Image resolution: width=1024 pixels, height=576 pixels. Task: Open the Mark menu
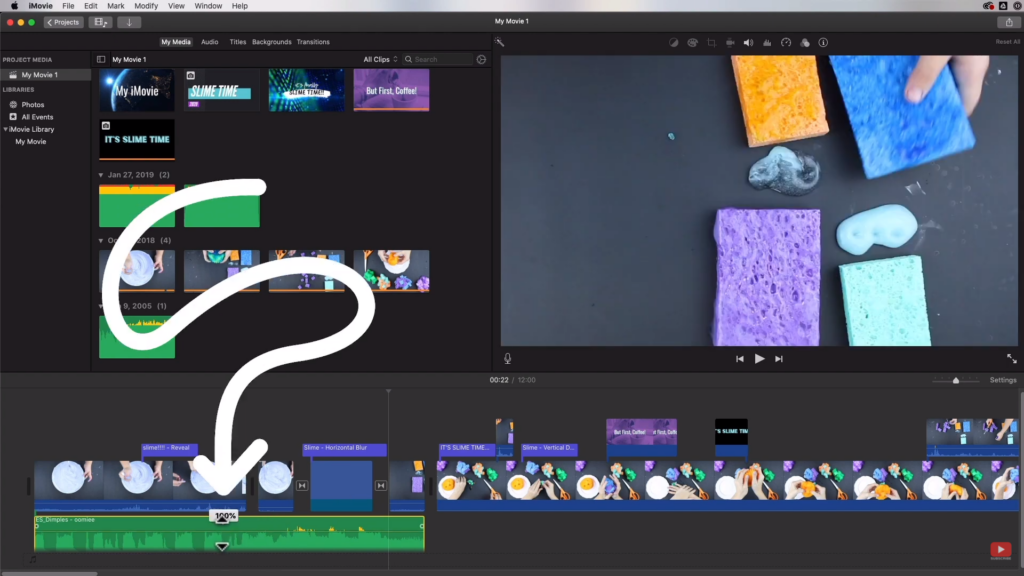pos(116,6)
